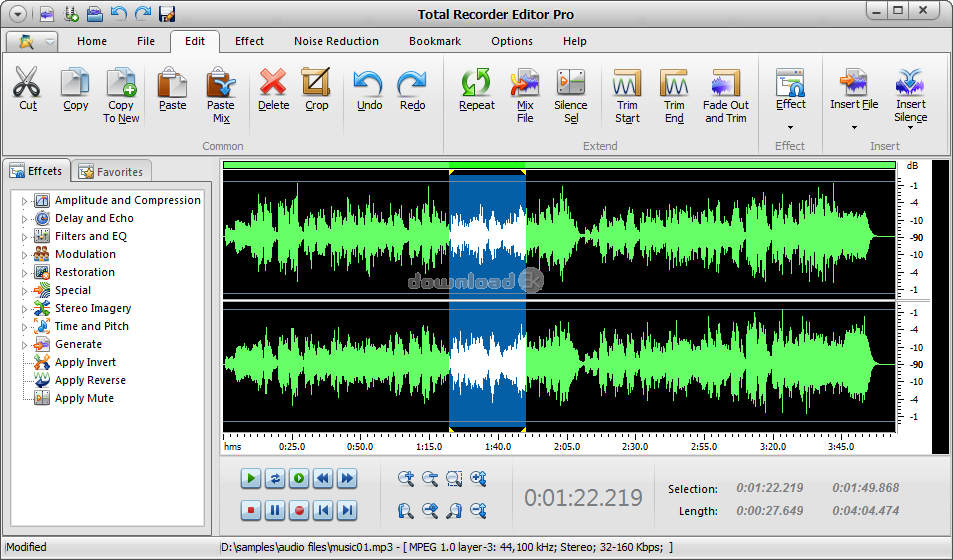Click the ribbon Redo arrow
This screenshot has width=953, height=560.
[412, 83]
